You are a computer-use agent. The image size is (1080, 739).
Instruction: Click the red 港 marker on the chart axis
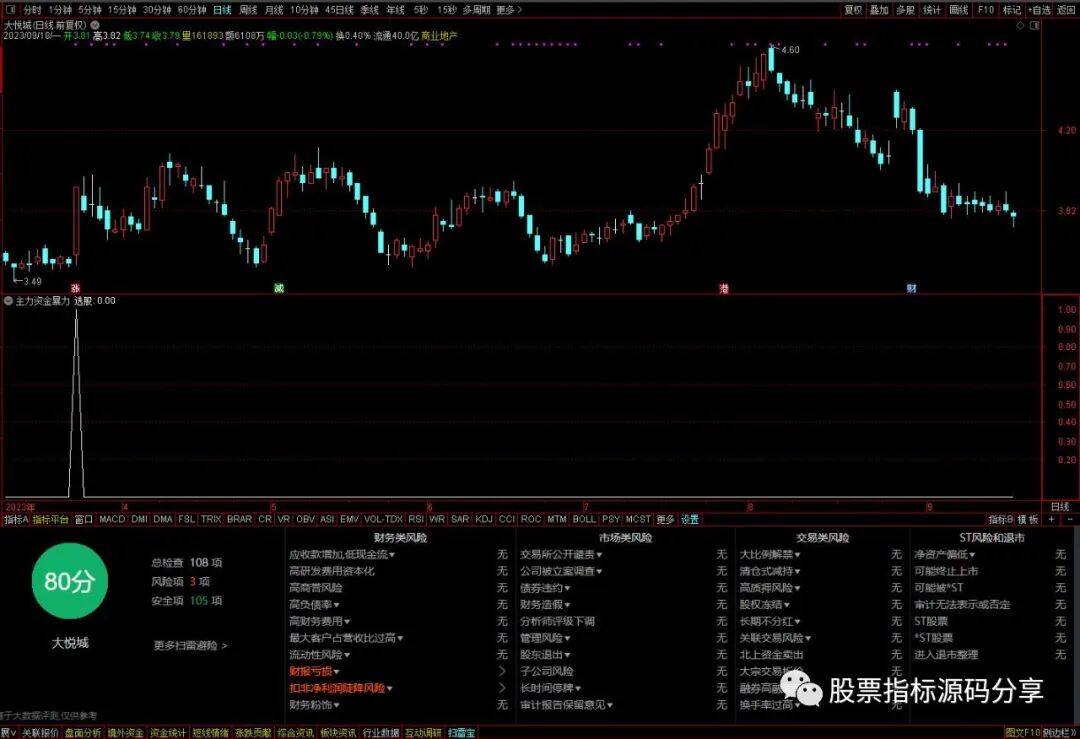(724, 288)
